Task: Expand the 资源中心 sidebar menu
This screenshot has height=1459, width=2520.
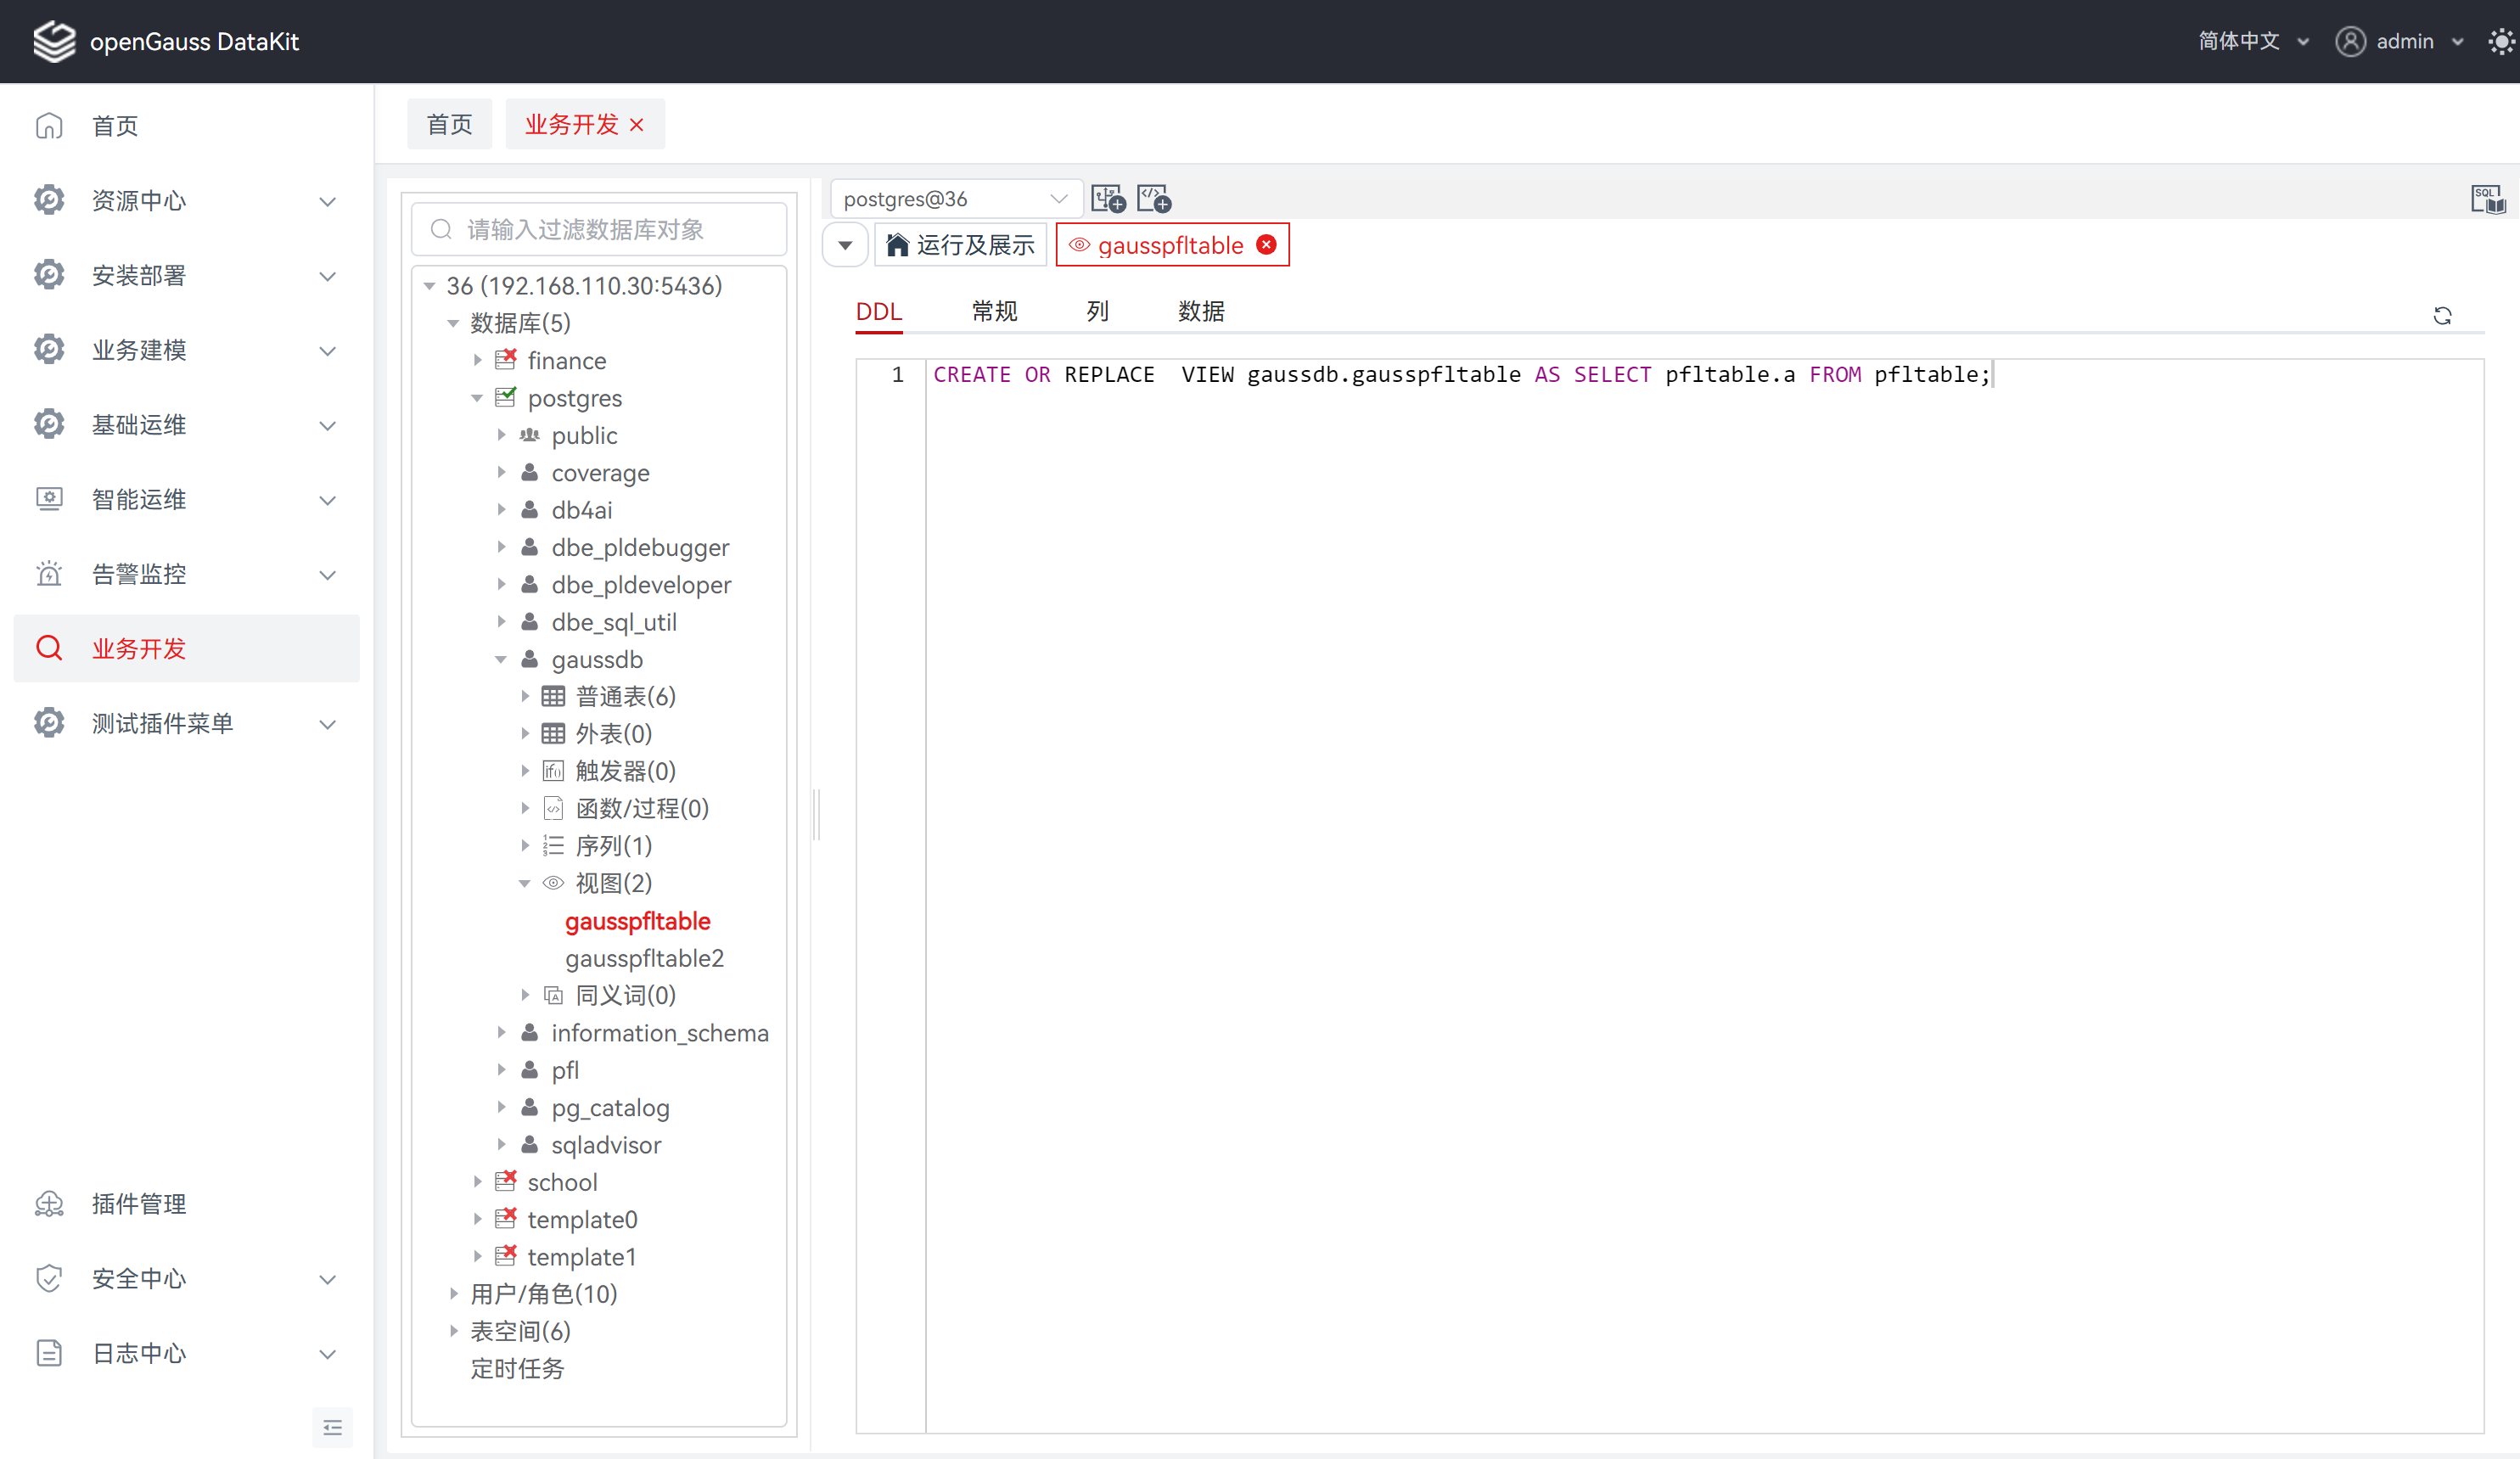Action: 186,201
